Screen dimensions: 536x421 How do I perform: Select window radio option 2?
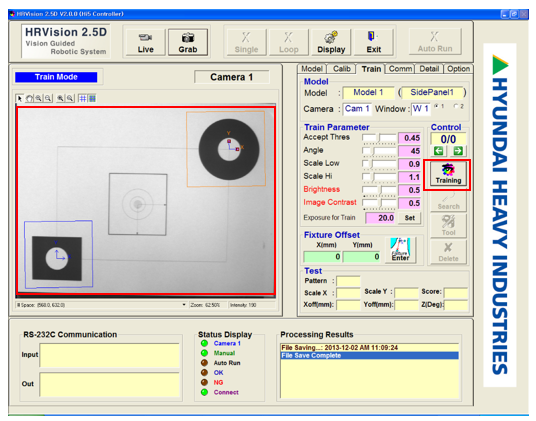(x=456, y=106)
